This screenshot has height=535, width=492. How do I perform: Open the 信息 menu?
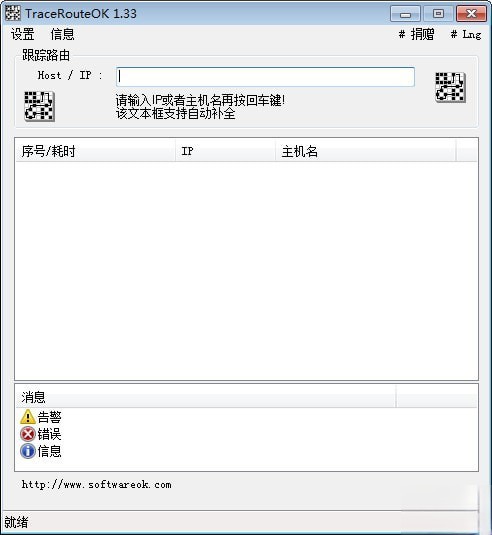(62, 34)
